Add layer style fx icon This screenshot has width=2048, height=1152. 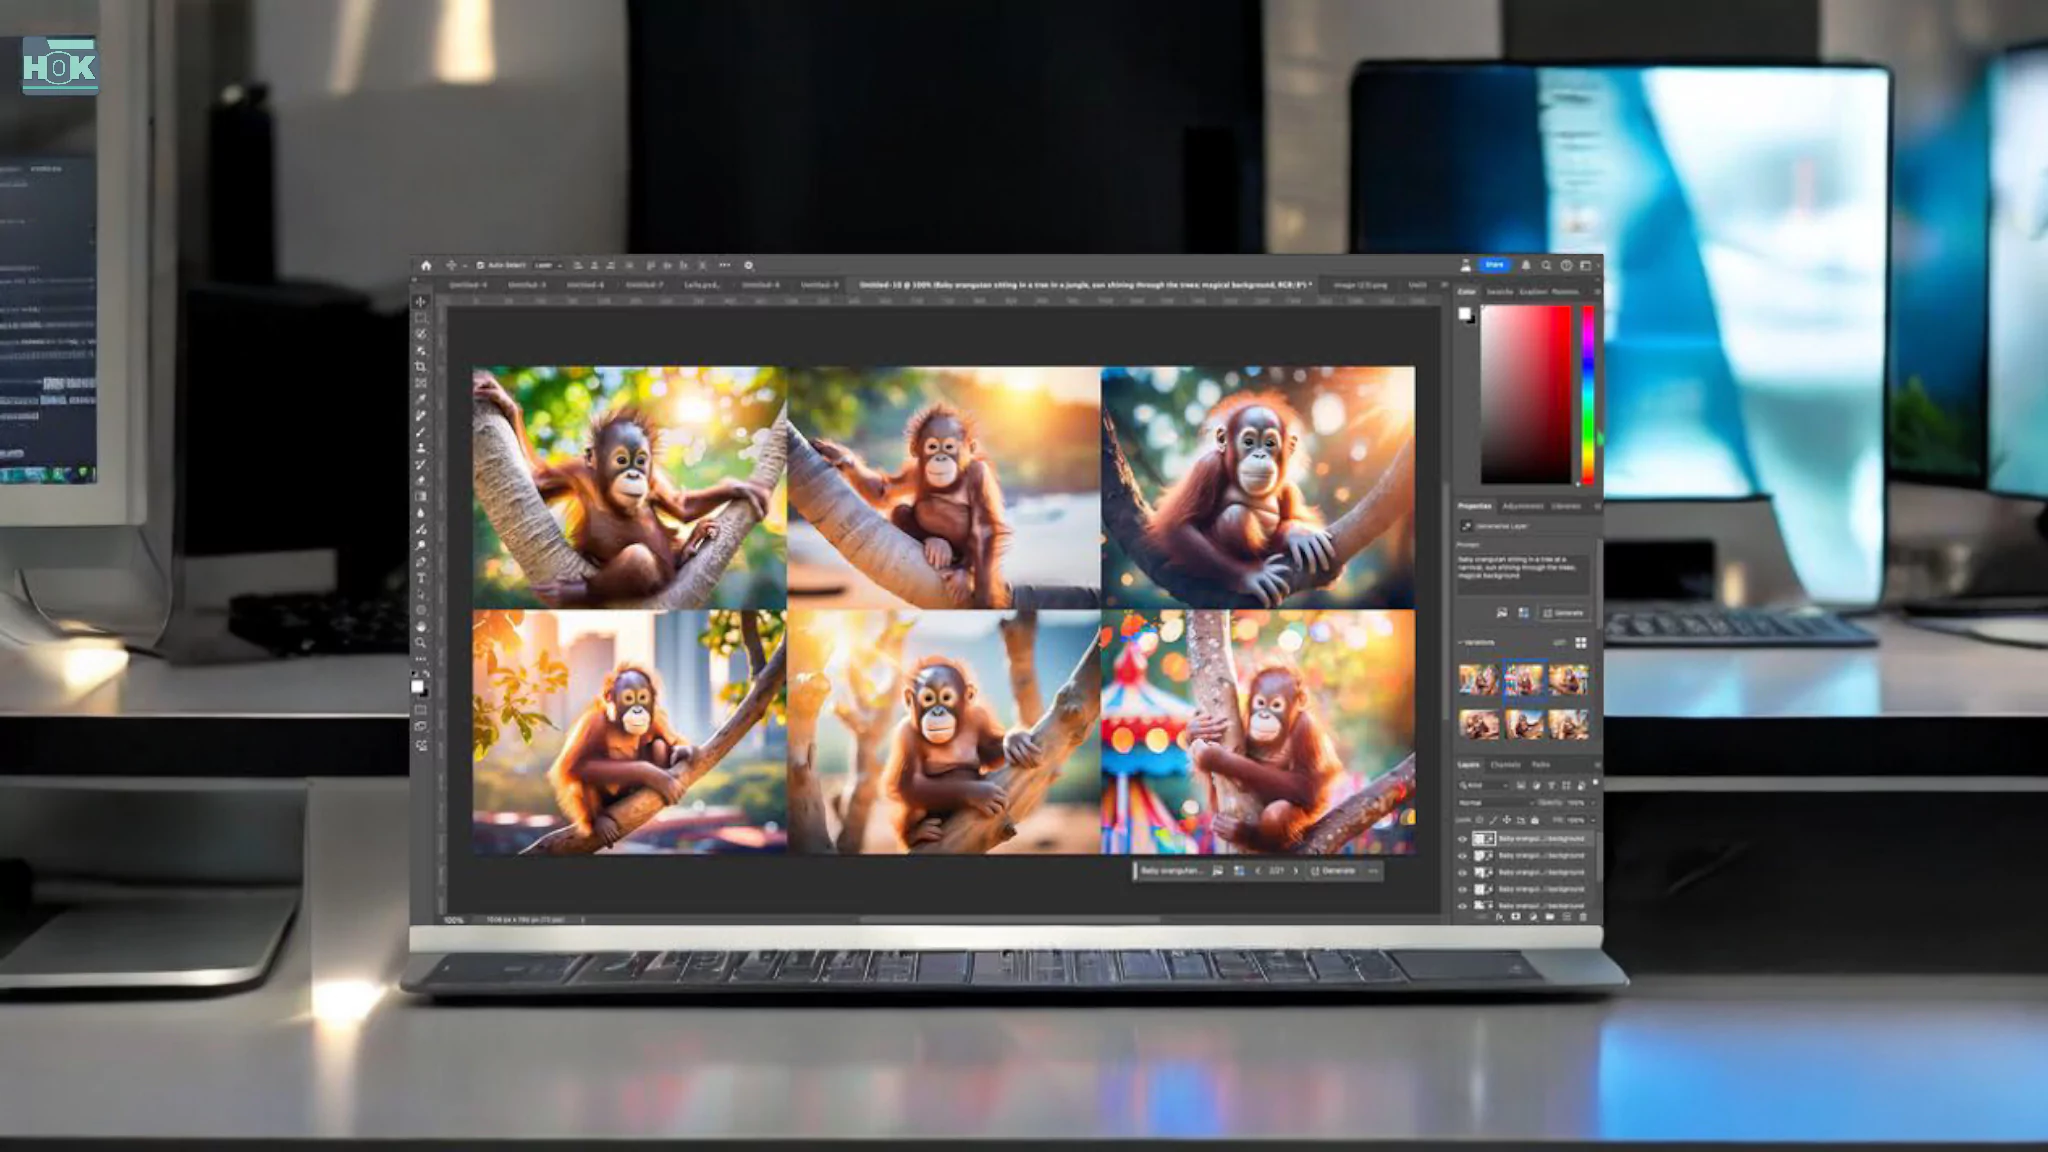[x=1499, y=917]
